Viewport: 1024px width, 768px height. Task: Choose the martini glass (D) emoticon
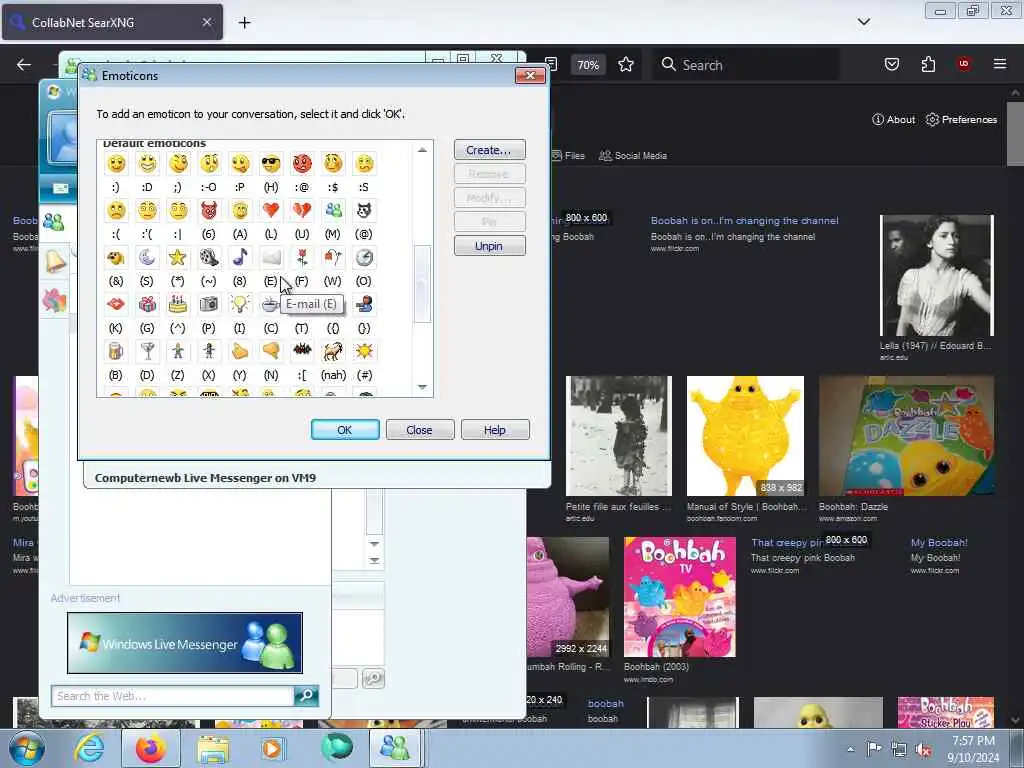[x=148, y=351]
